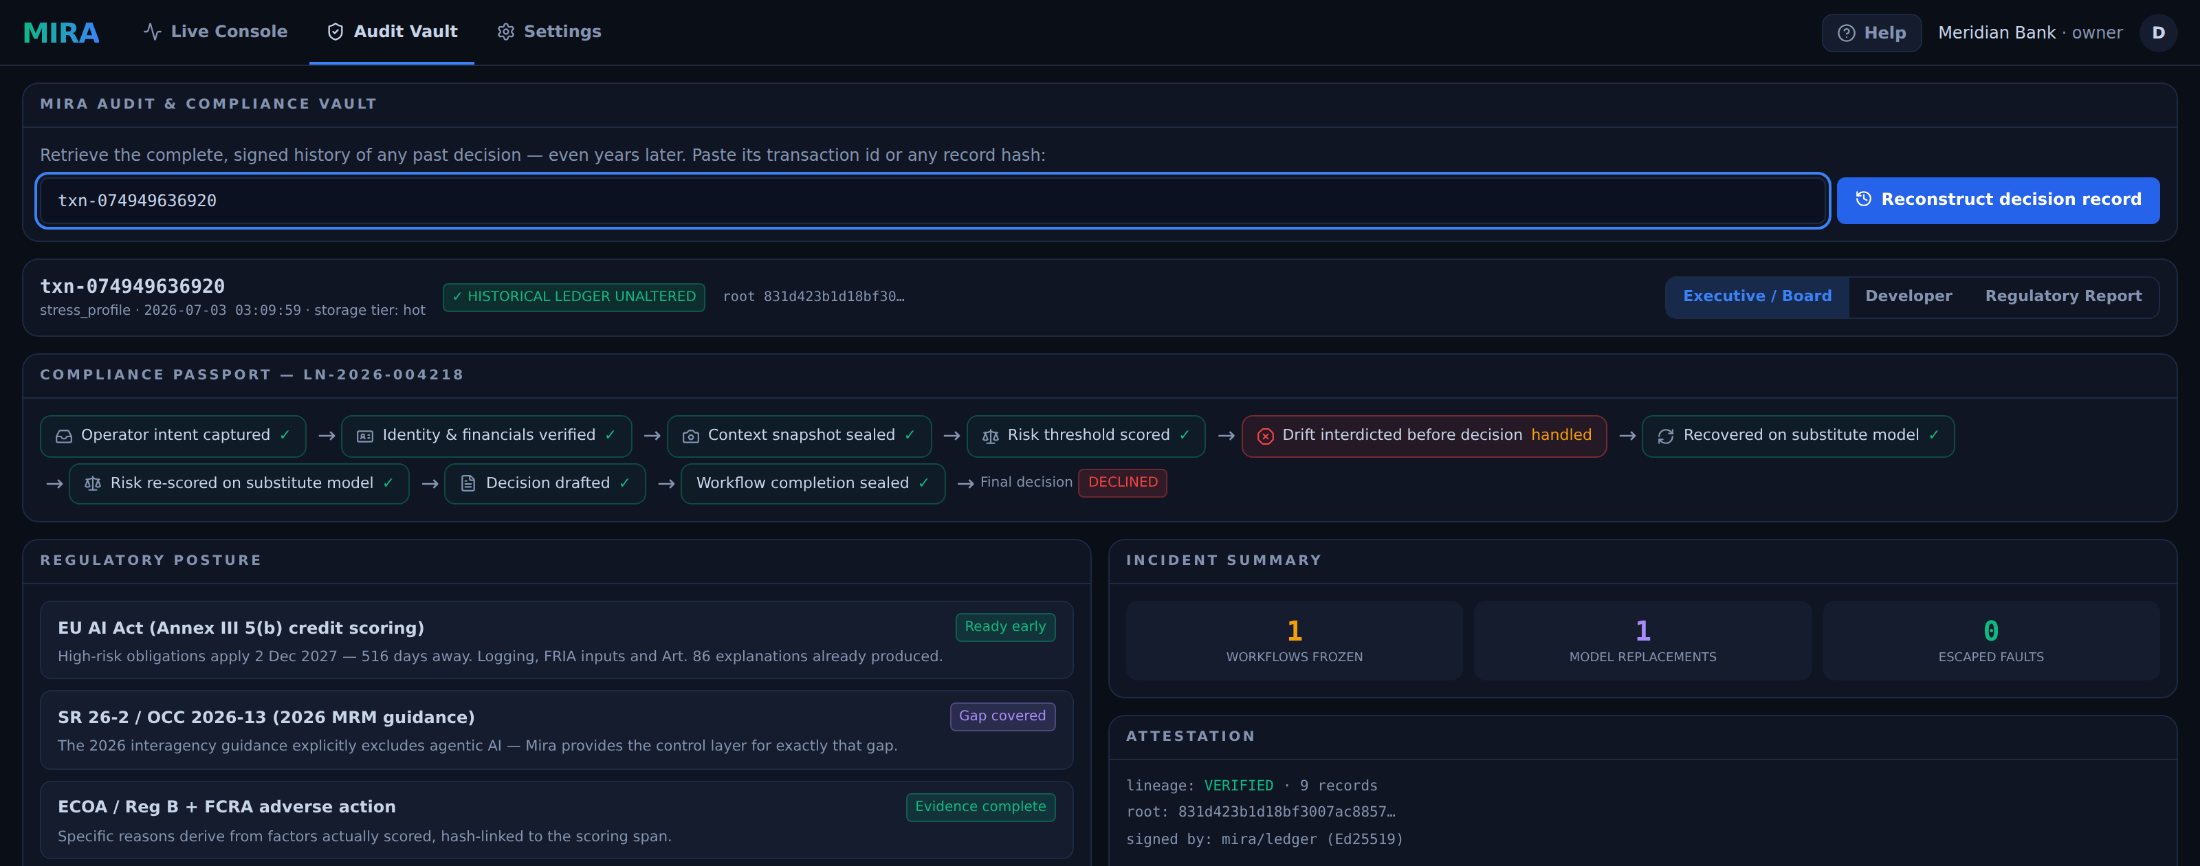The height and width of the screenshot is (866, 2200).
Task: Select the Executive / Board view
Action: [x=1757, y=297]
